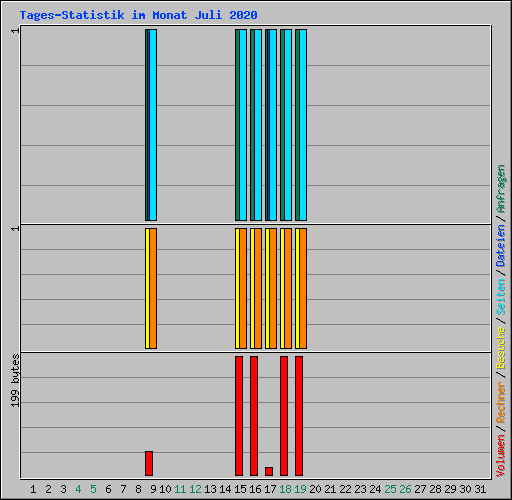Click the orange Rechner bar for day 9
The image size is (512, 500).
pos(153,288)
